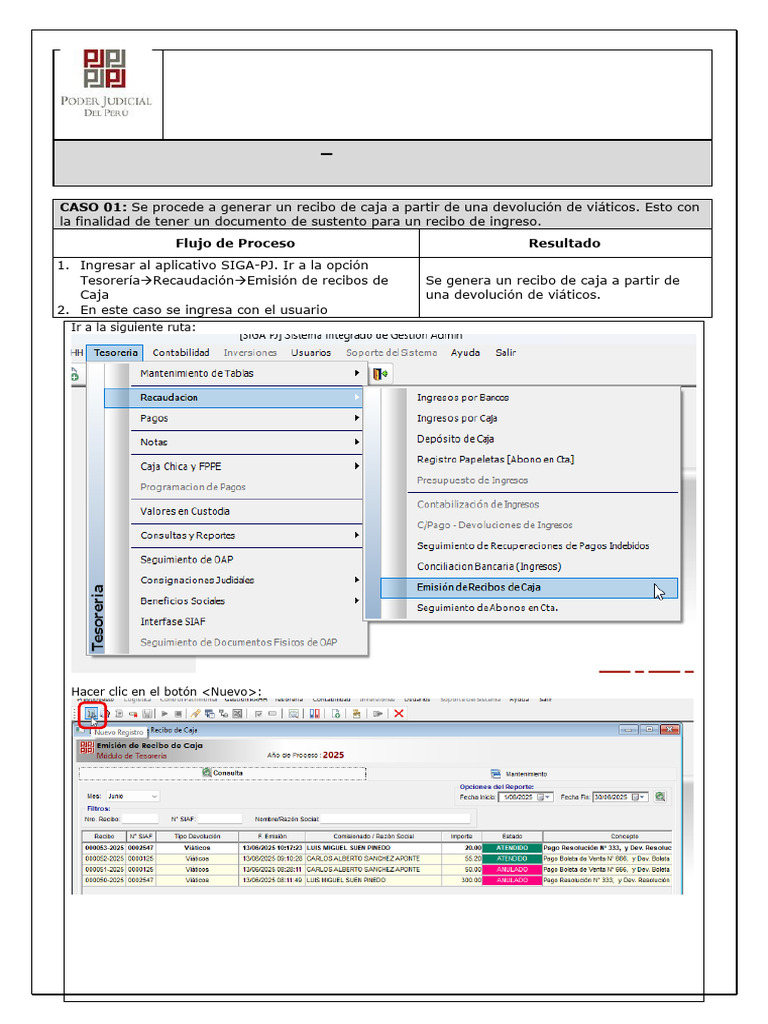
Task: Click the red-and-blue book toolbar icon
Action: tap(315, 714)
